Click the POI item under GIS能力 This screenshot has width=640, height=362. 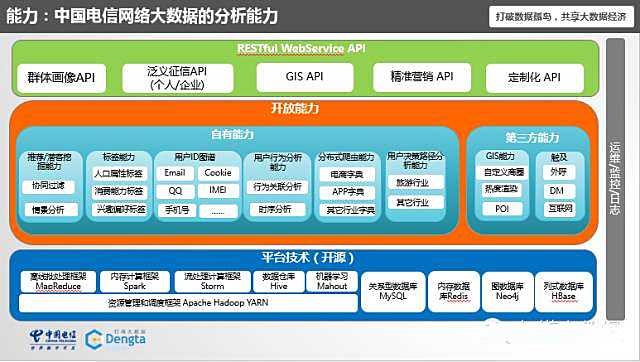502,209
